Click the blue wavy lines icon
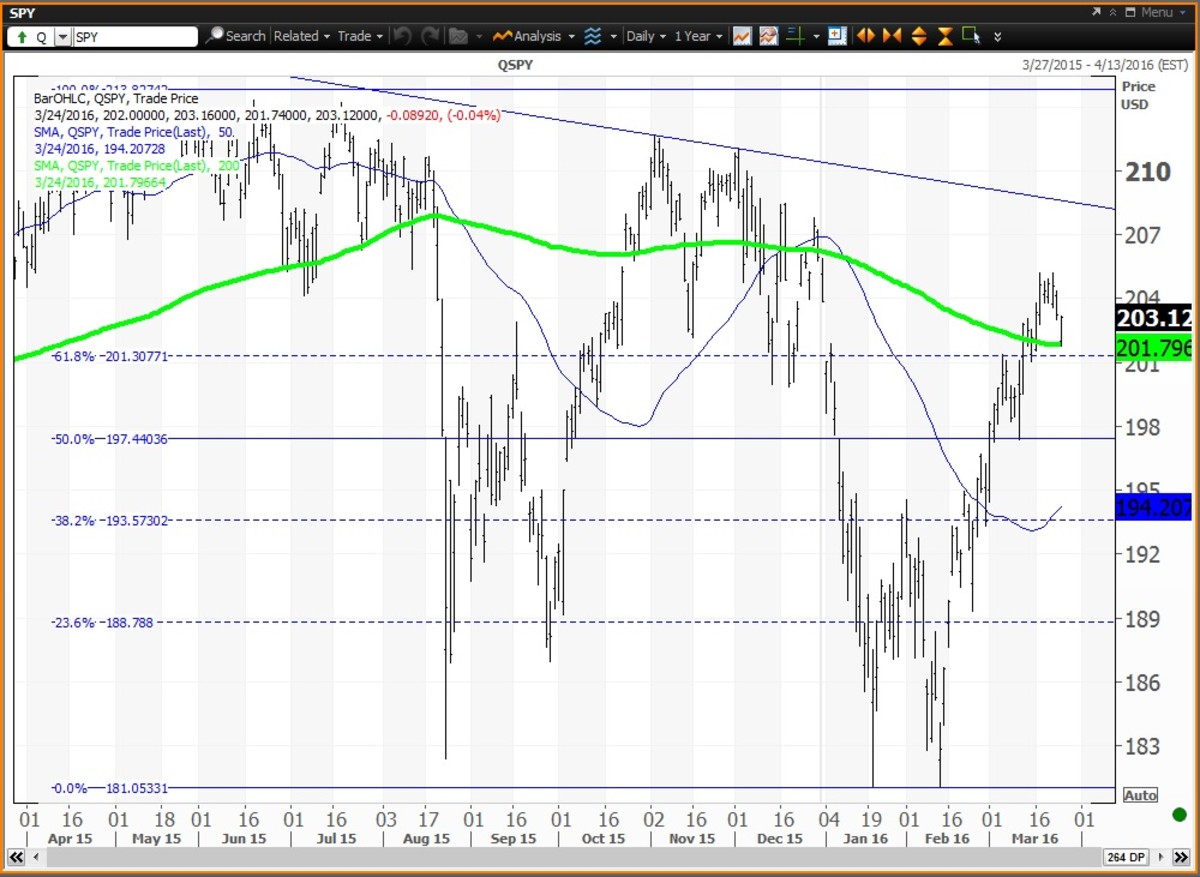This screenshot has height=877, width=1200. (593, 36)
